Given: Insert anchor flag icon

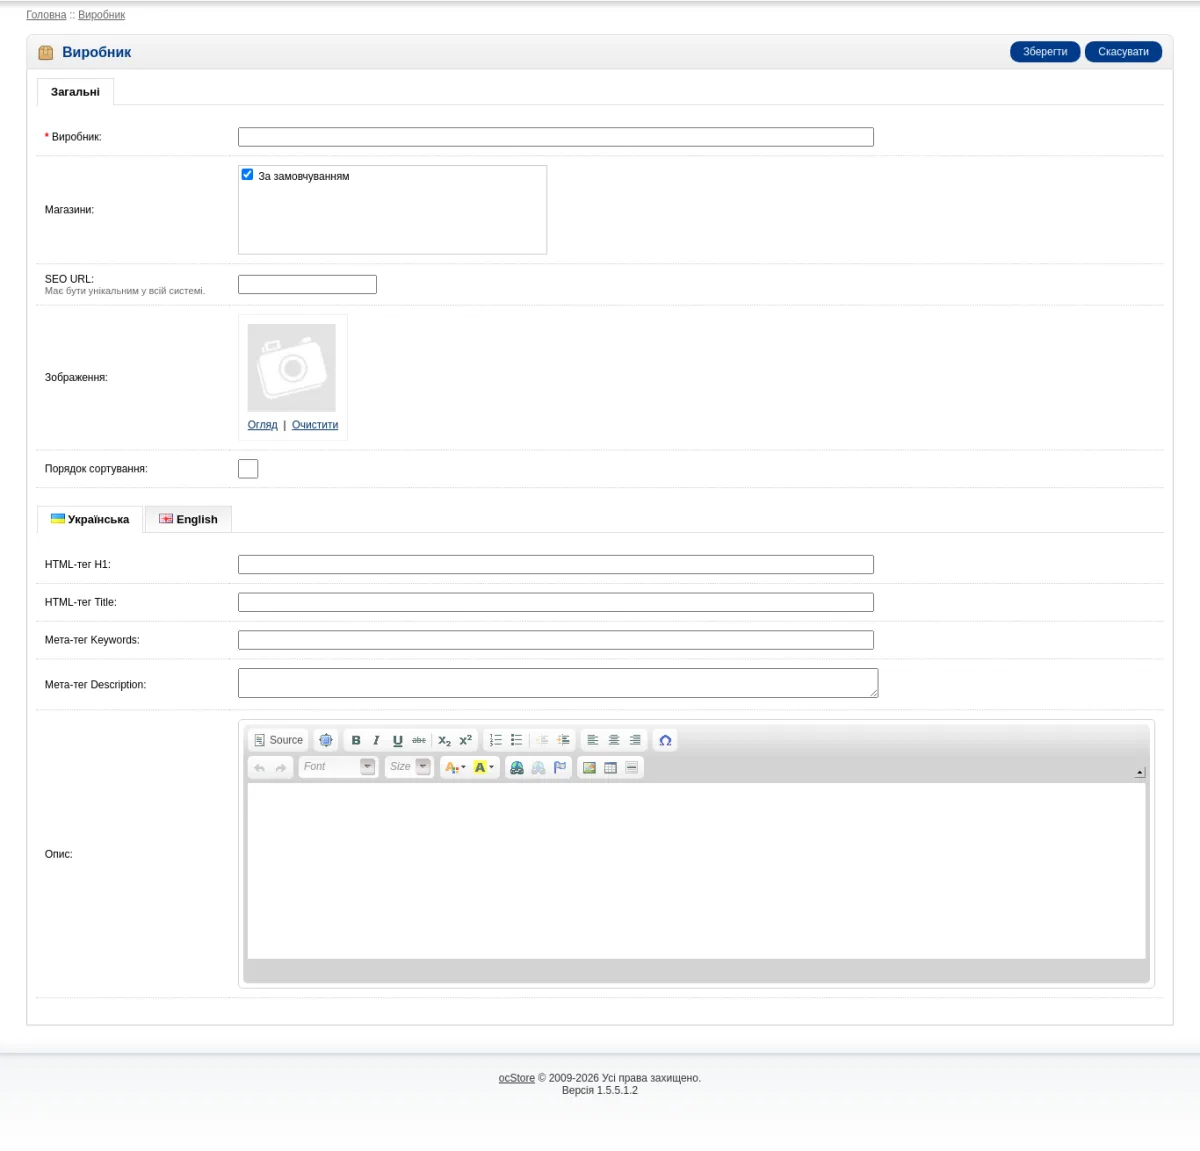Looking at the screenshot, I should (560, 767).
